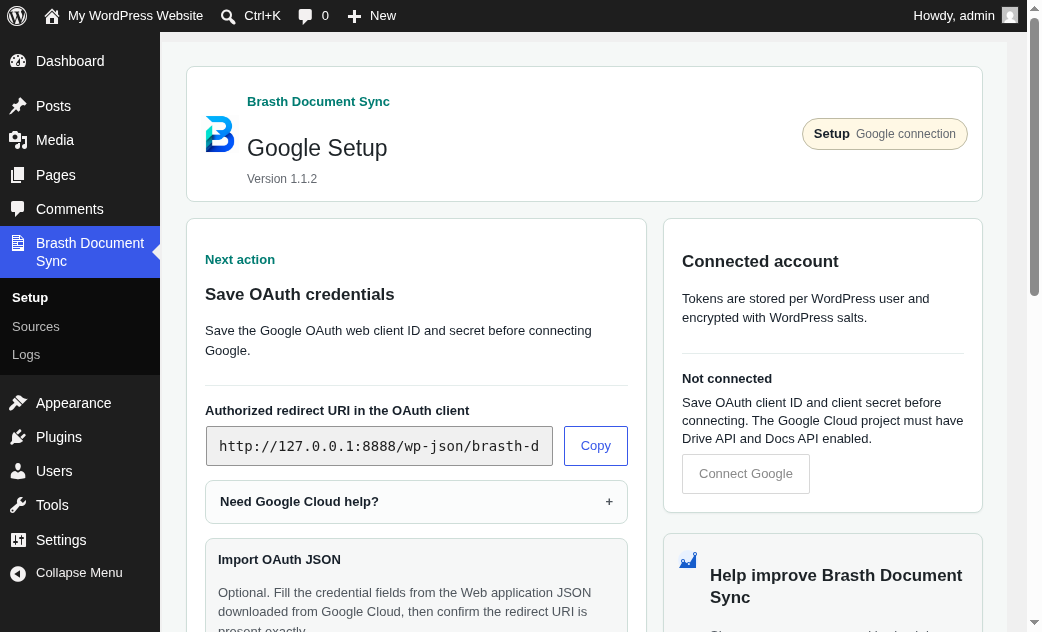Click the plus icon next to New

pos(354,17)
